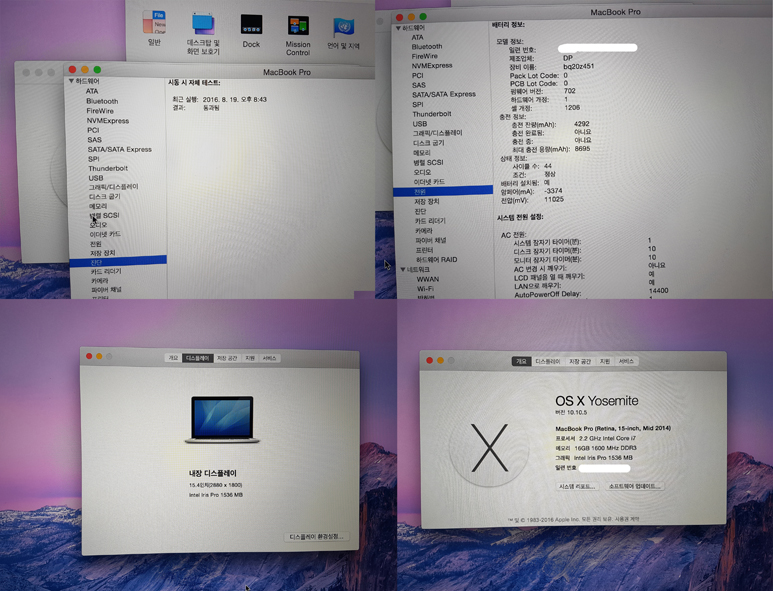
Task: Collapse 하드웨어 triangle in the 배터리 정보 window
Action: (399, 28)
